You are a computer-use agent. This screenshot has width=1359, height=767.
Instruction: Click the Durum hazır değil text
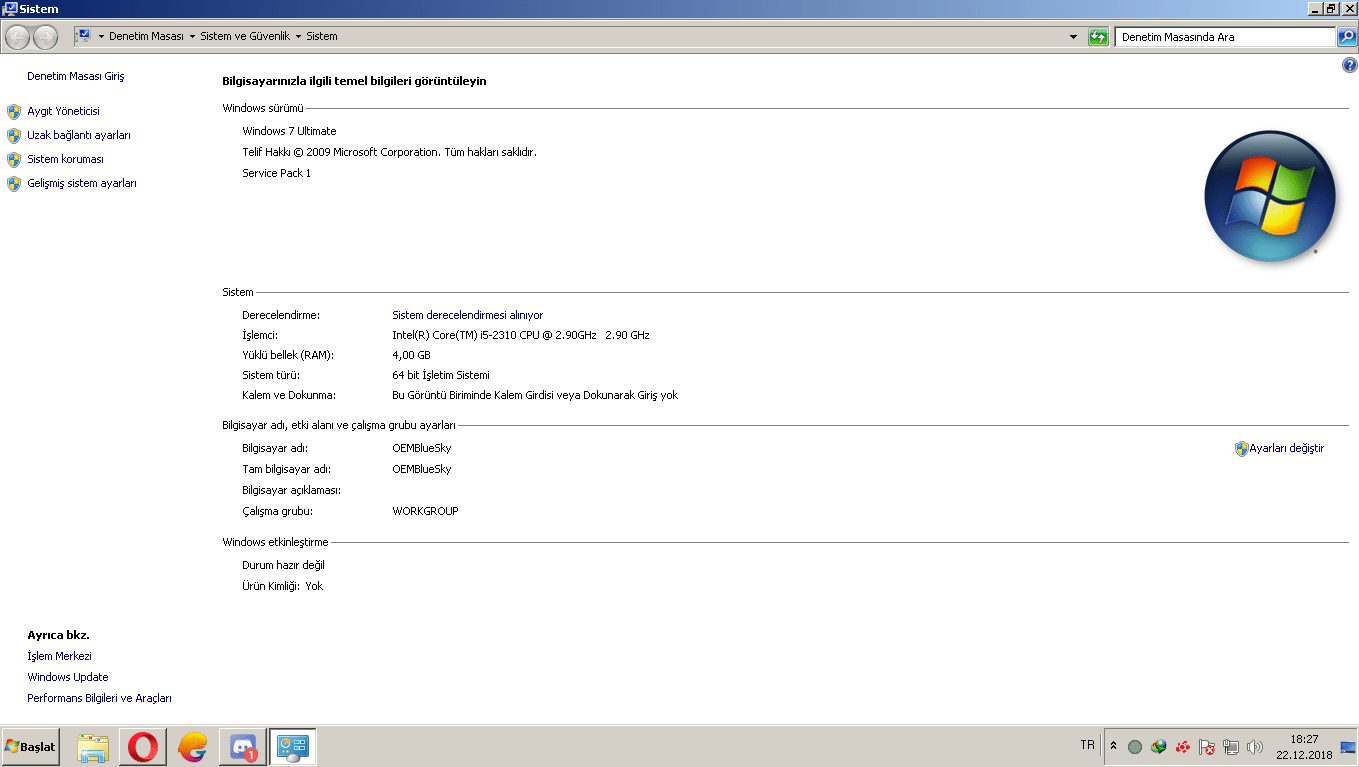click(x=283, y=565)
